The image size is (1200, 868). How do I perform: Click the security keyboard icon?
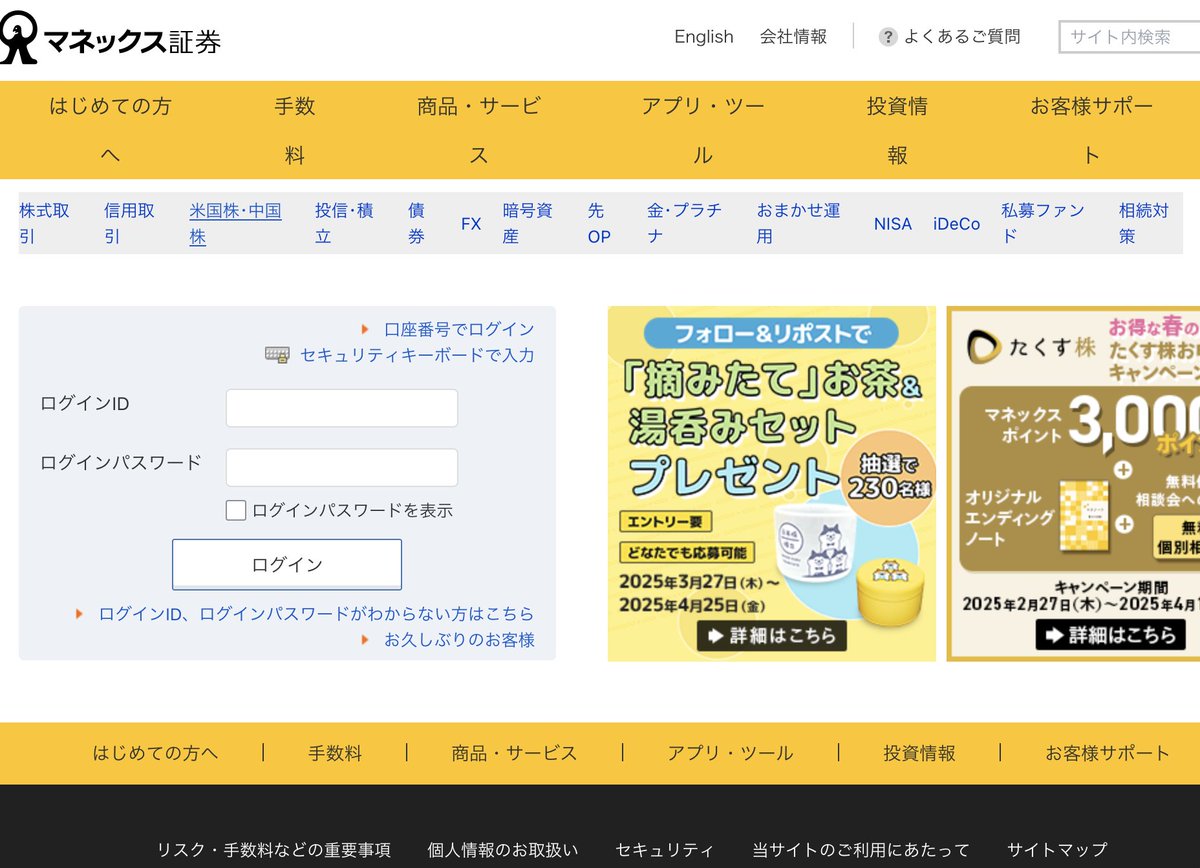click(278, 355)
